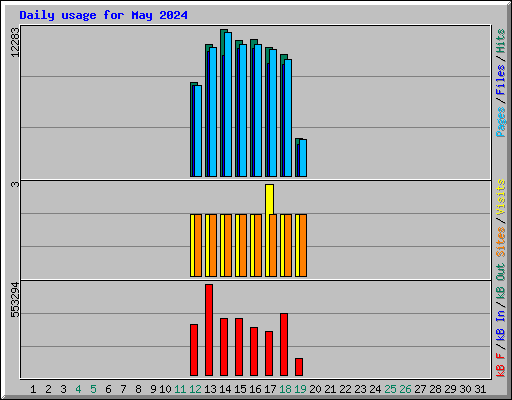
Task: Click day 1 on the date axis
Action: click(x=33, y=389)
